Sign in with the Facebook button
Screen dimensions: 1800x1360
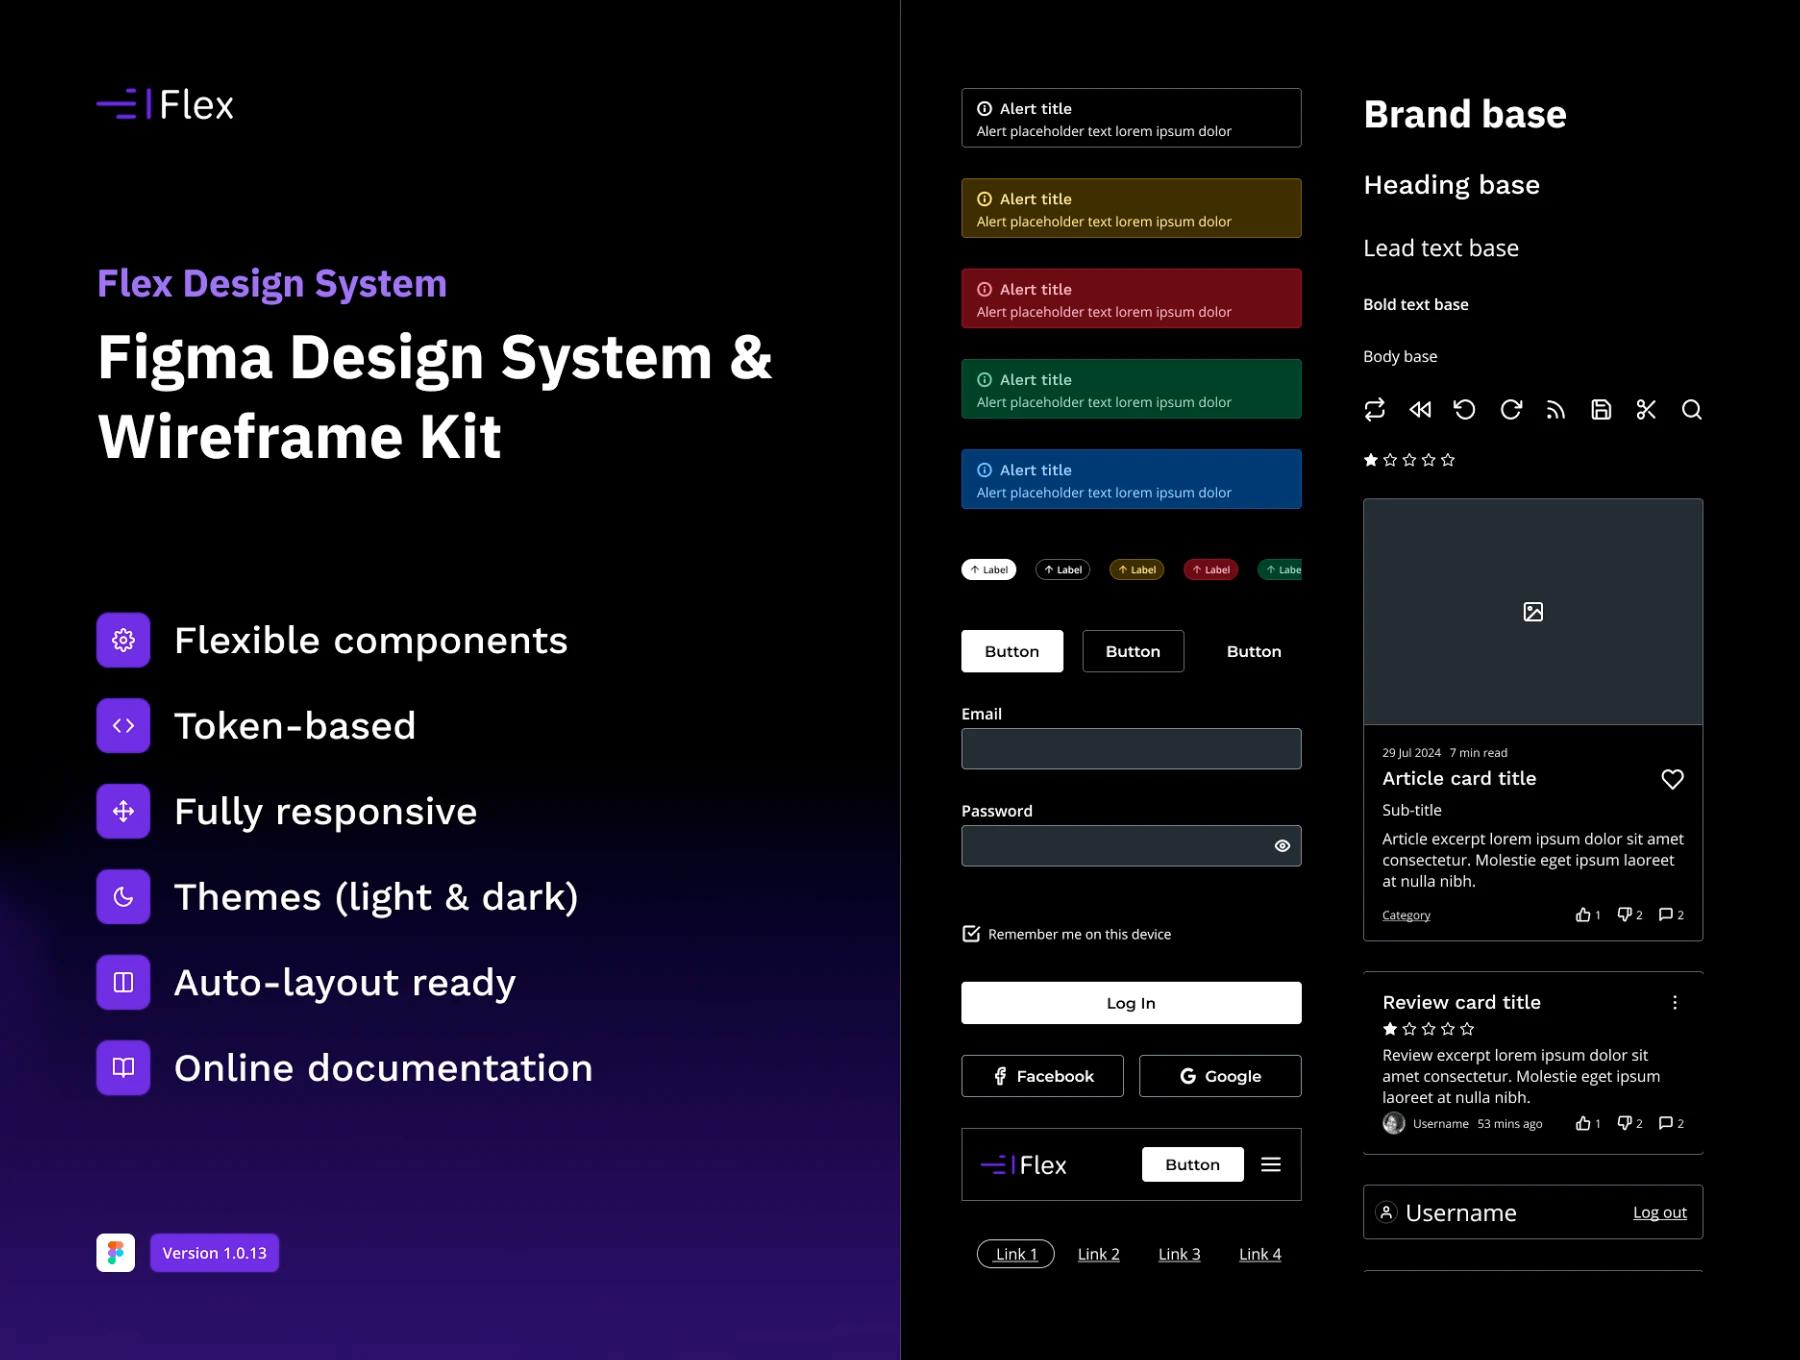[x=1043, y=1076]
